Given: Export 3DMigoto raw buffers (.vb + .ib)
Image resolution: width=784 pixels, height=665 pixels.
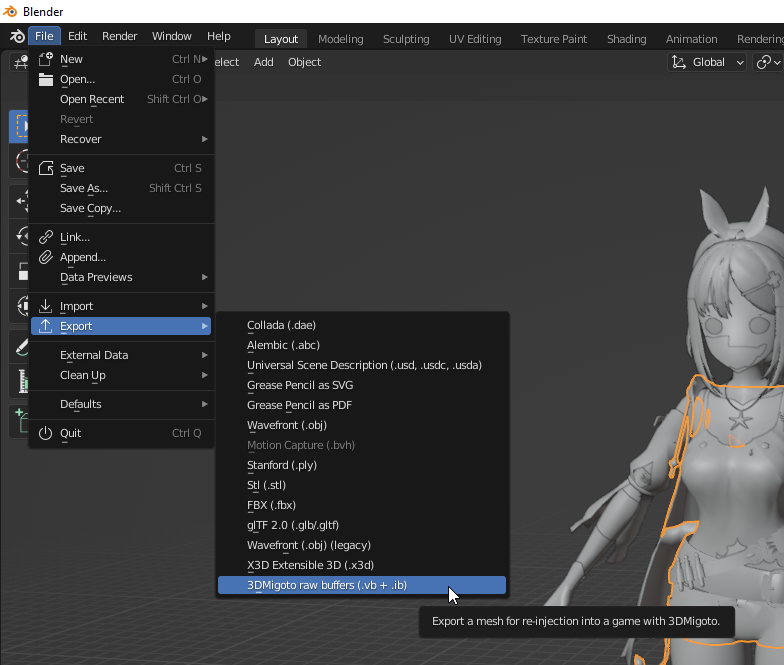Looking at the screenshot, I should (x=362, y=585).
